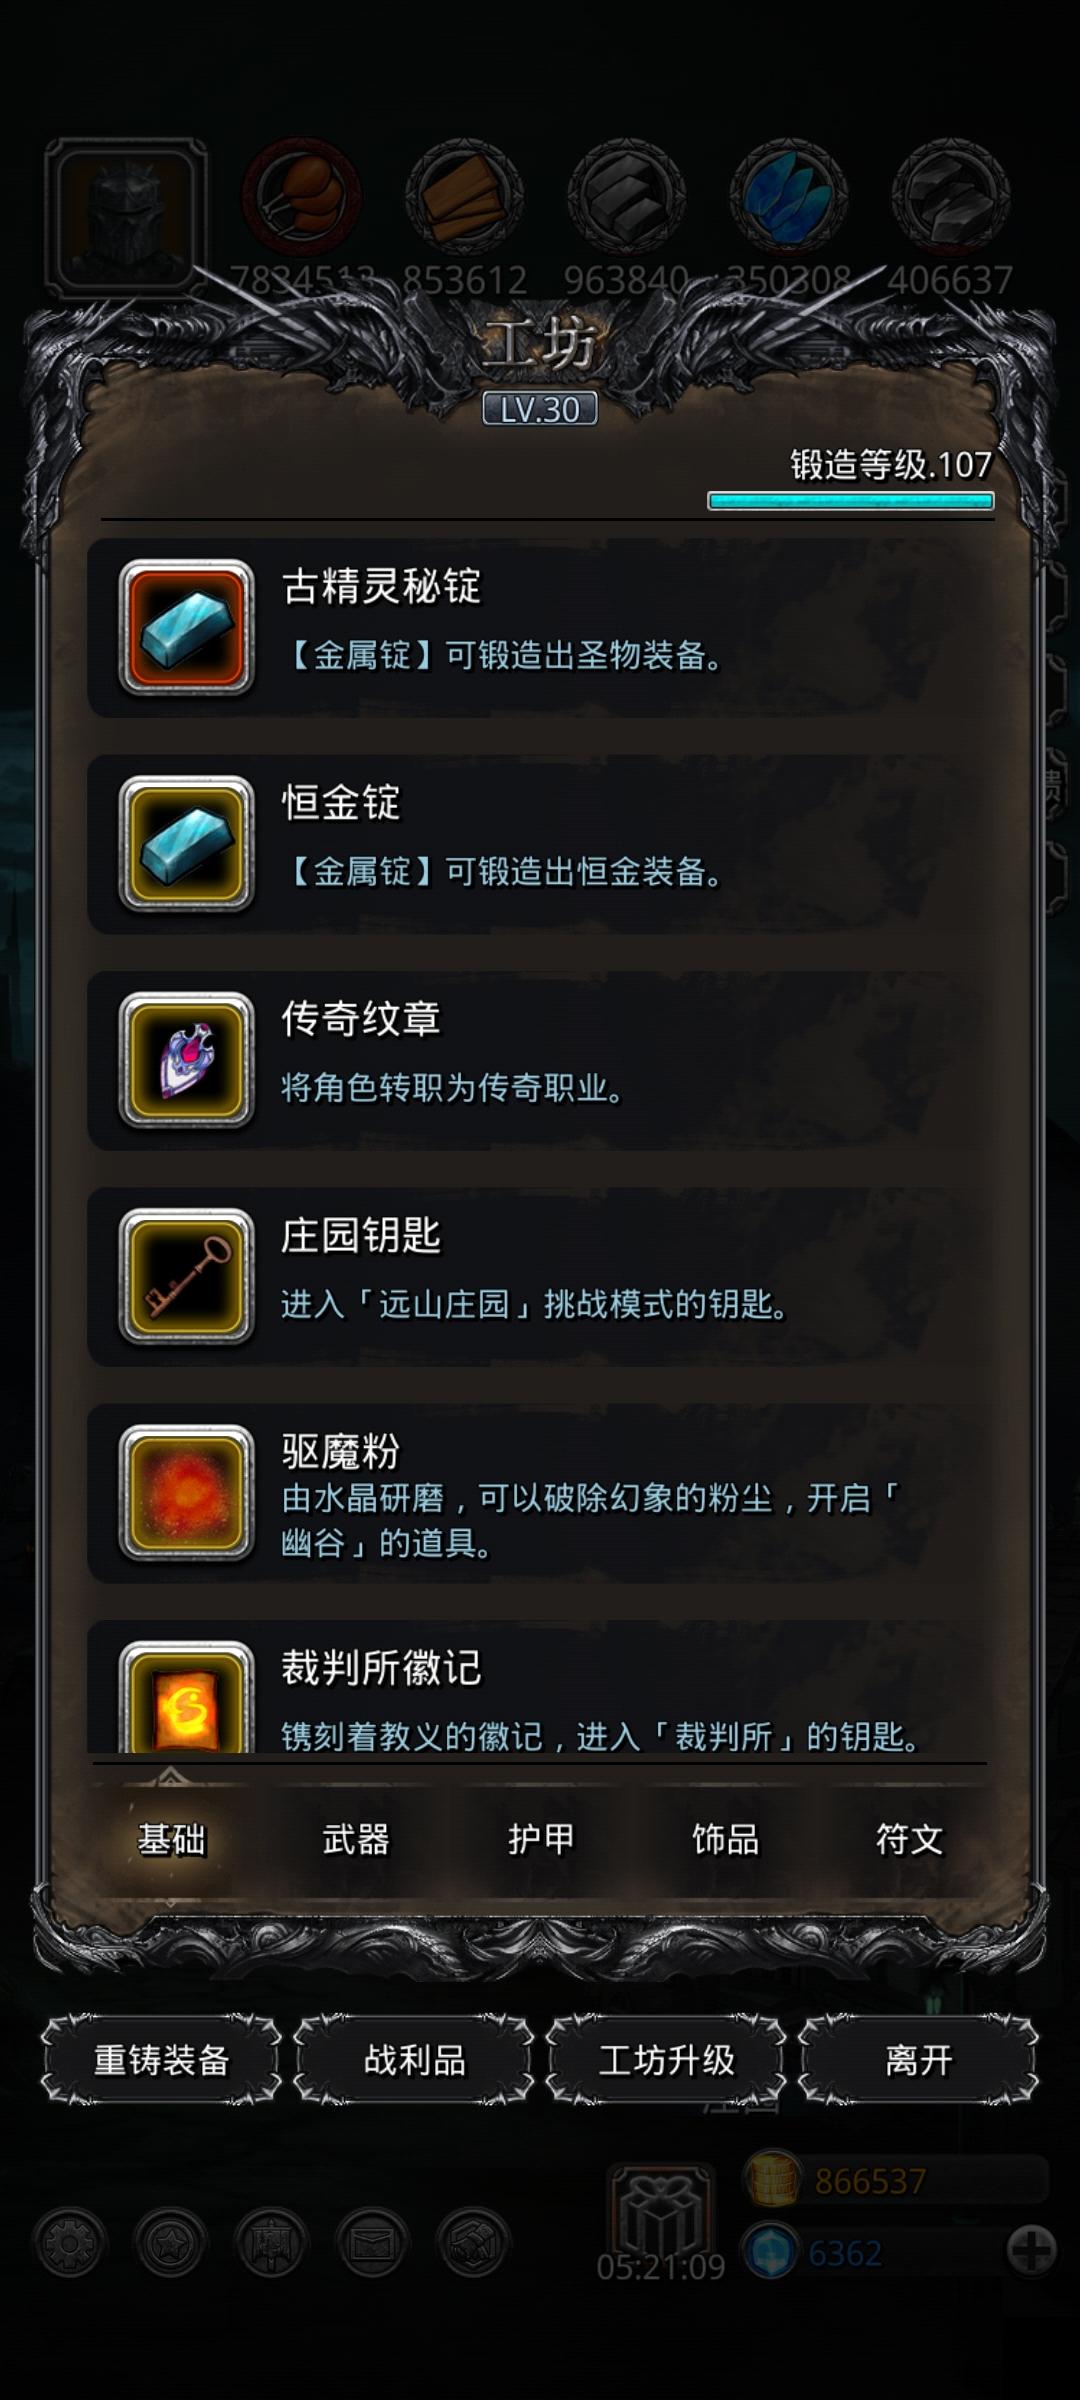1080x2400 pixels.
Task: Tap the 锻造等级 progress bar
Action: 851,501
